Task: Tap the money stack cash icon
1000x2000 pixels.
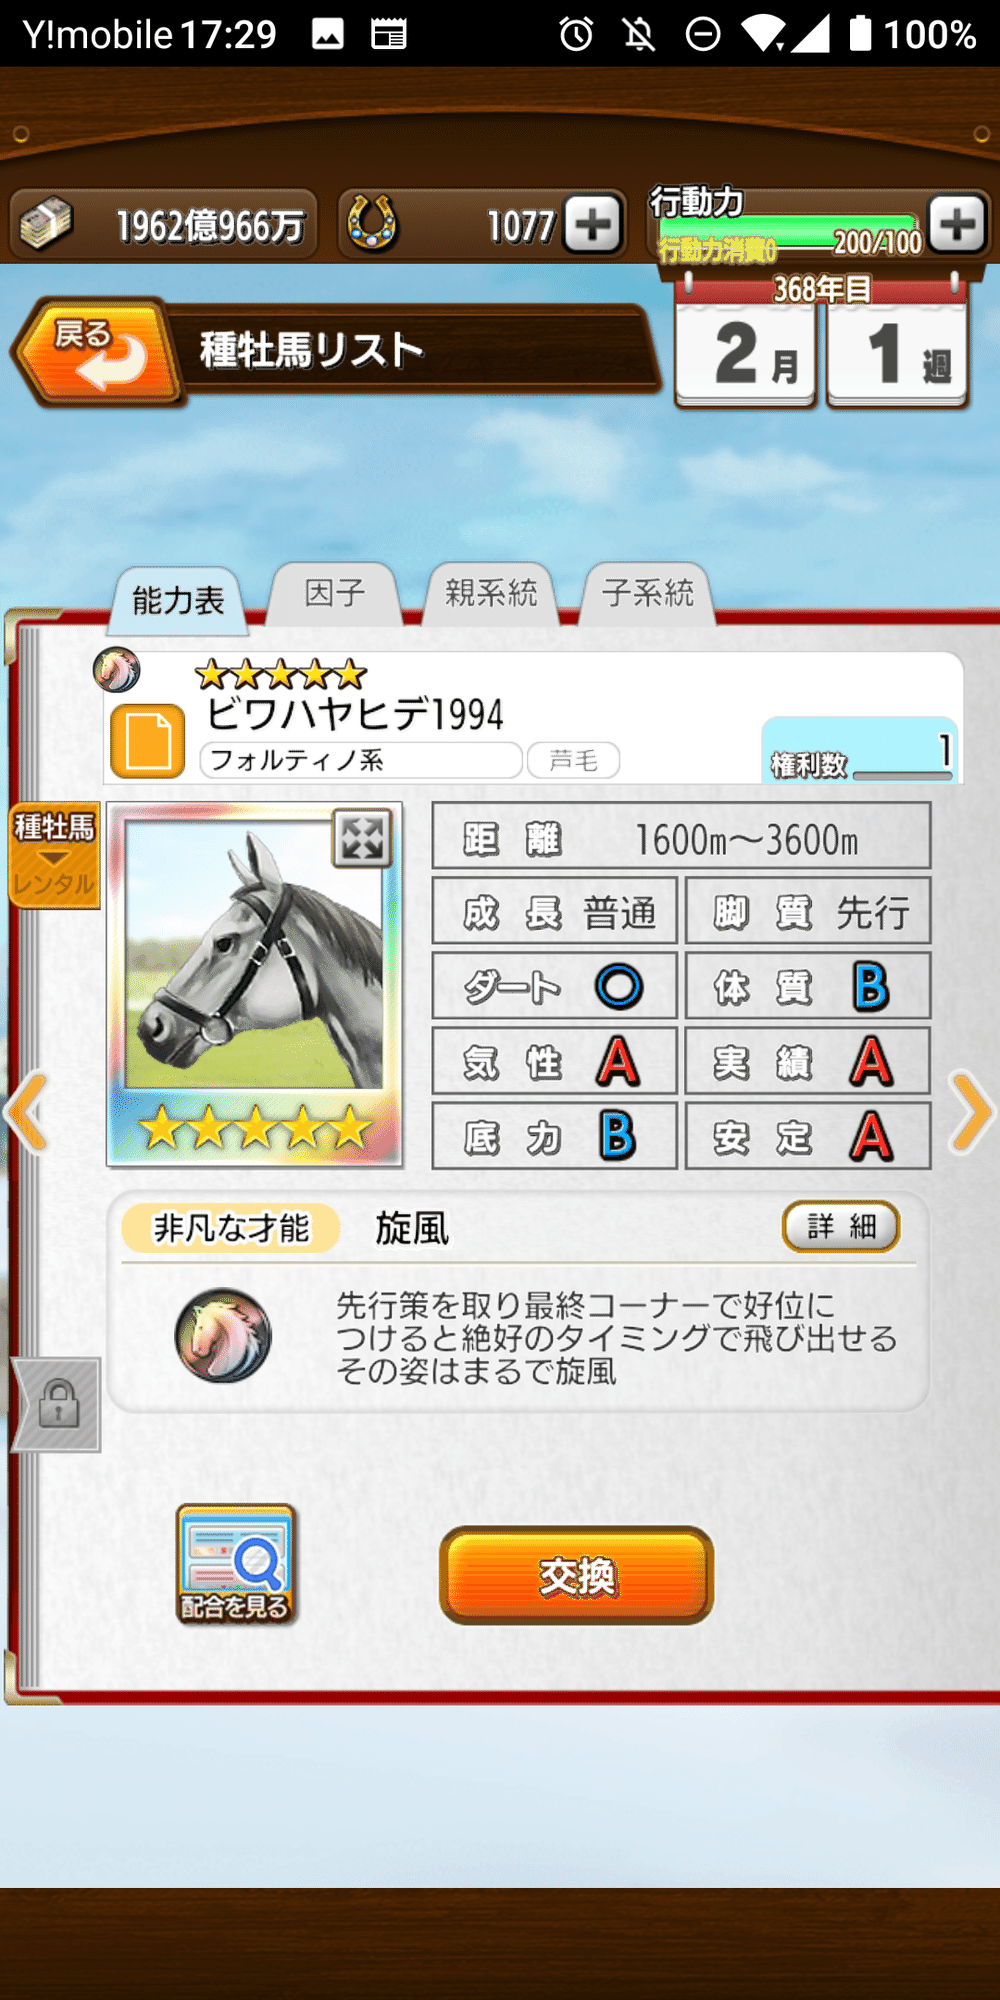Action: click(x=47, y=224)
